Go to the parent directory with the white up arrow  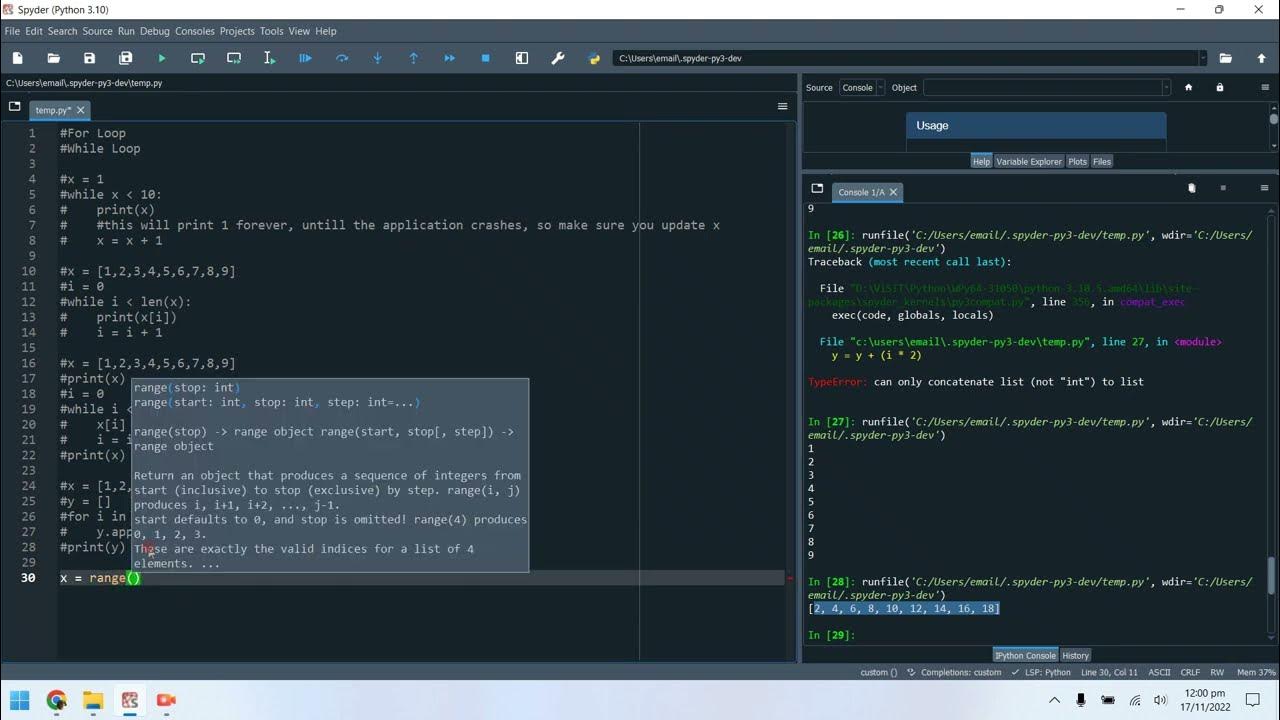1261,58
